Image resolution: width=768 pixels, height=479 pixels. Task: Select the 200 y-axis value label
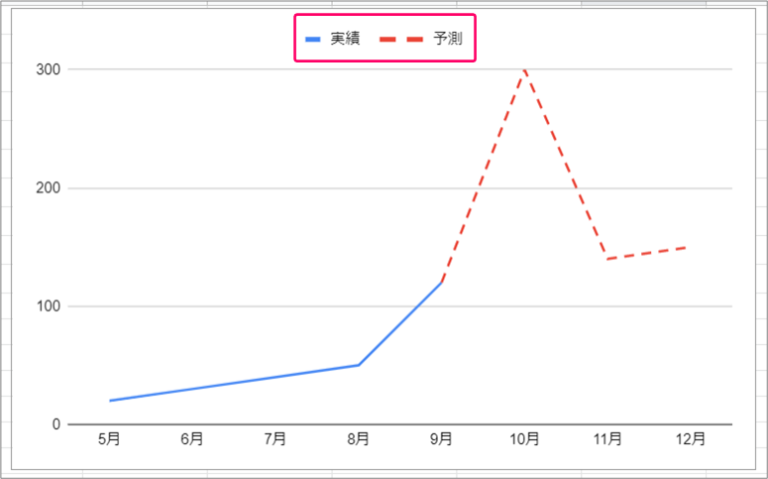pyautogui.click(x=49, y=188)
